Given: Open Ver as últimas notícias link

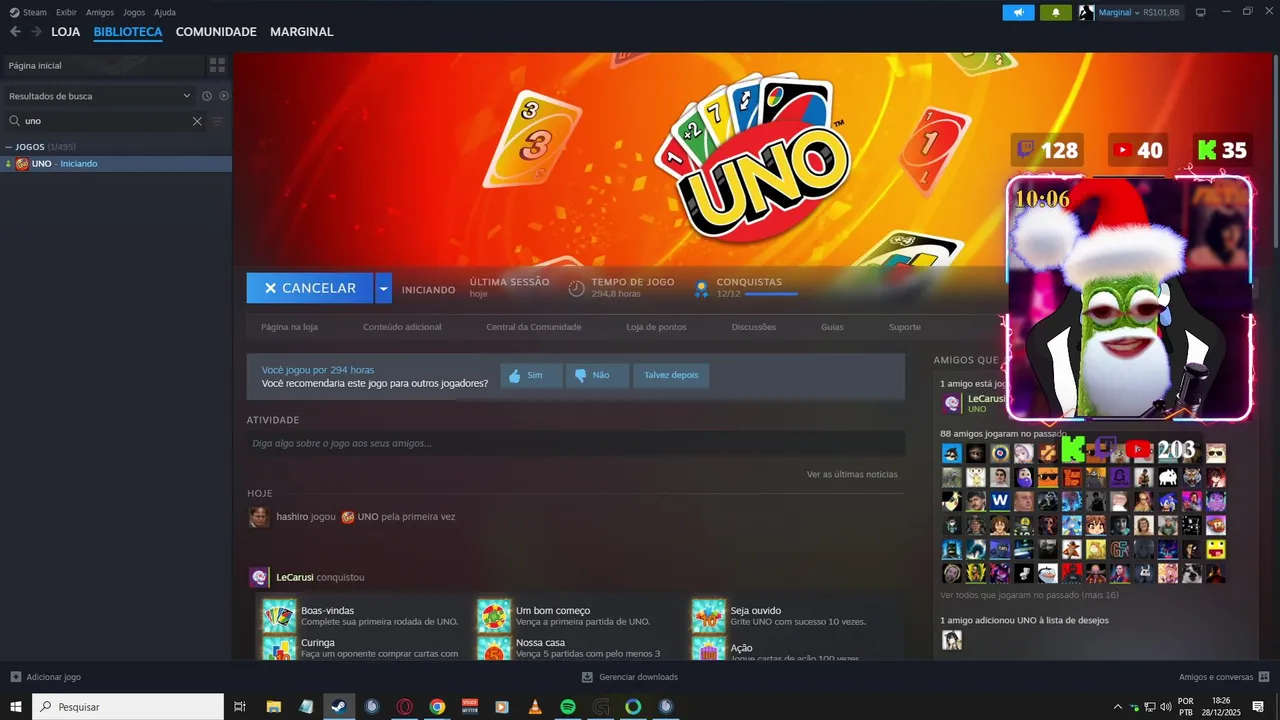Looking at the screenshot, I should point(852,474).
